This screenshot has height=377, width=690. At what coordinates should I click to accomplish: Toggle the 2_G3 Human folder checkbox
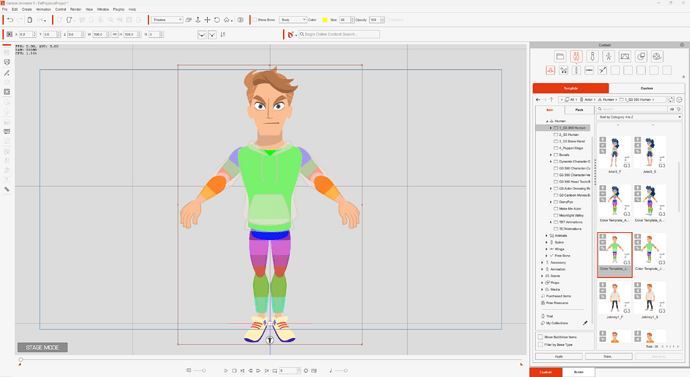[556, 135]
